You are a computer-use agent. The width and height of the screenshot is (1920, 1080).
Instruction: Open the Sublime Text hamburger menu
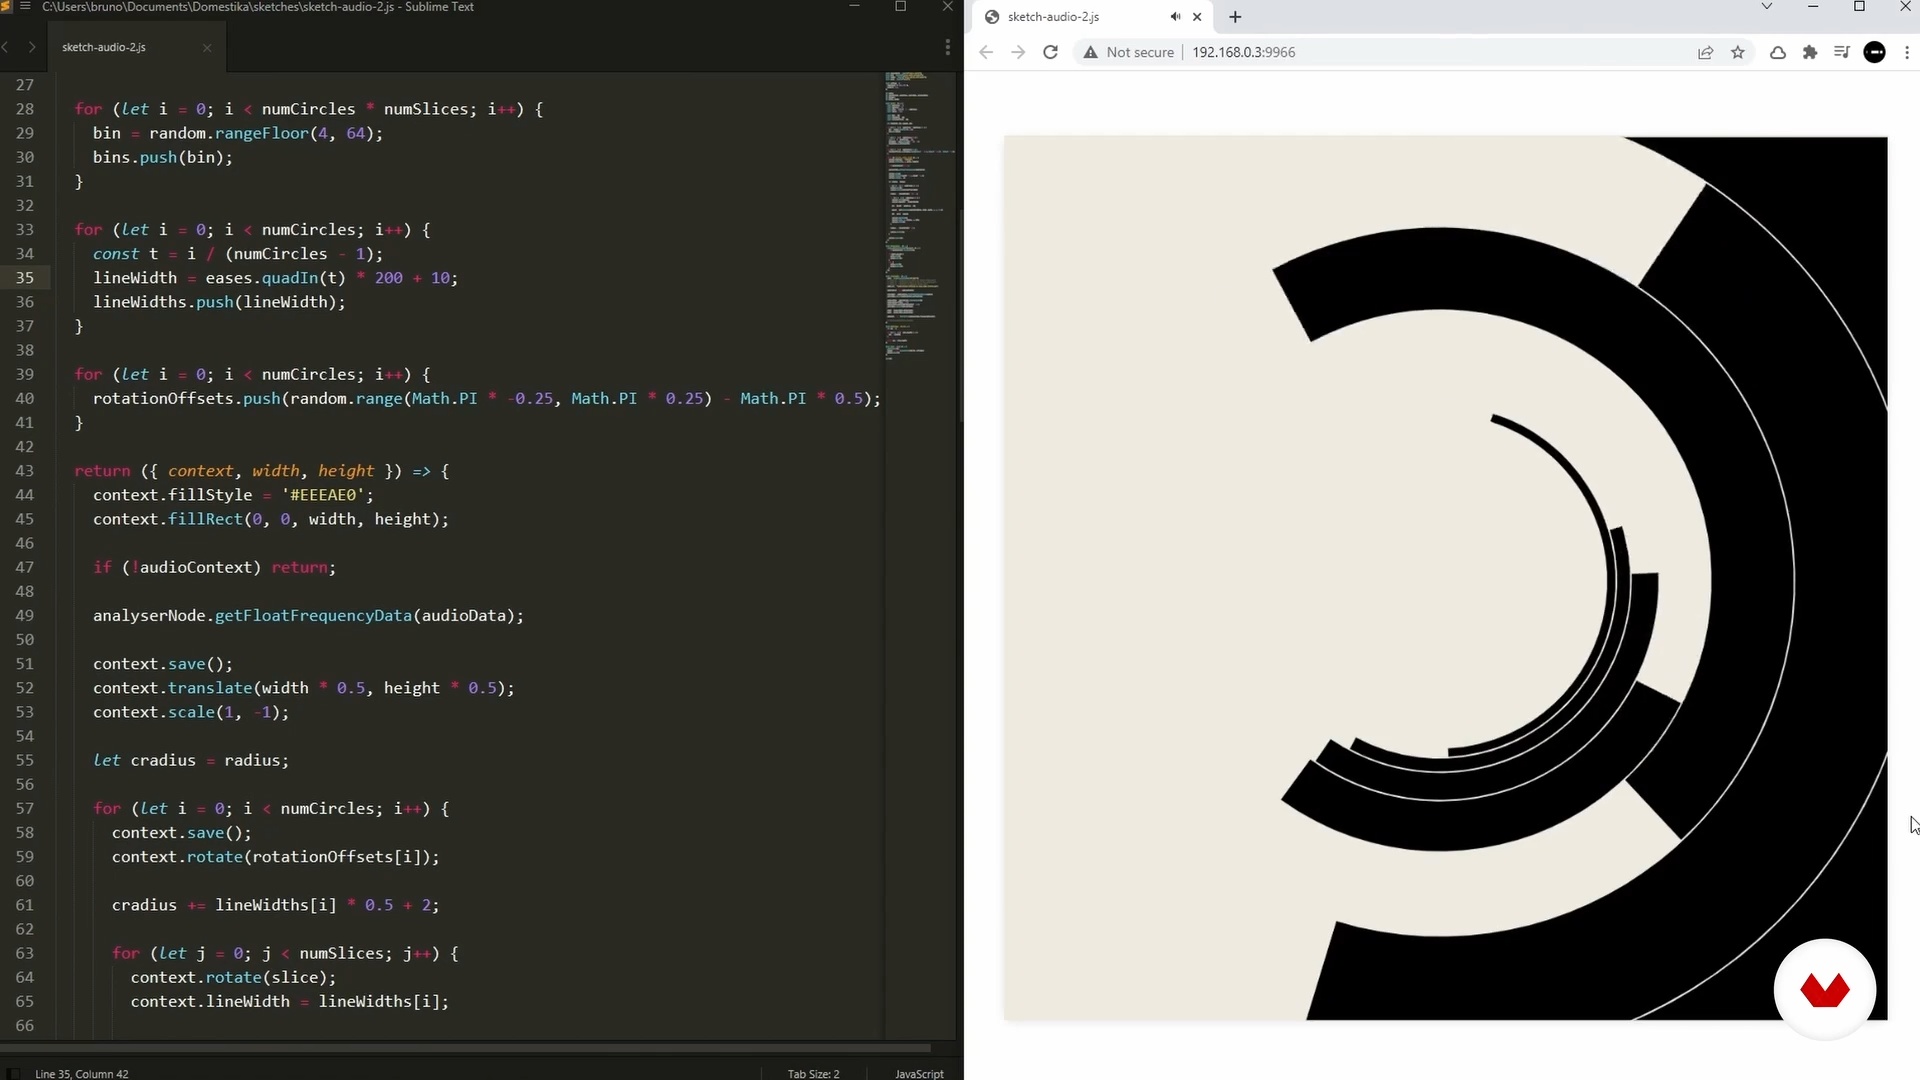click(26, 7)
